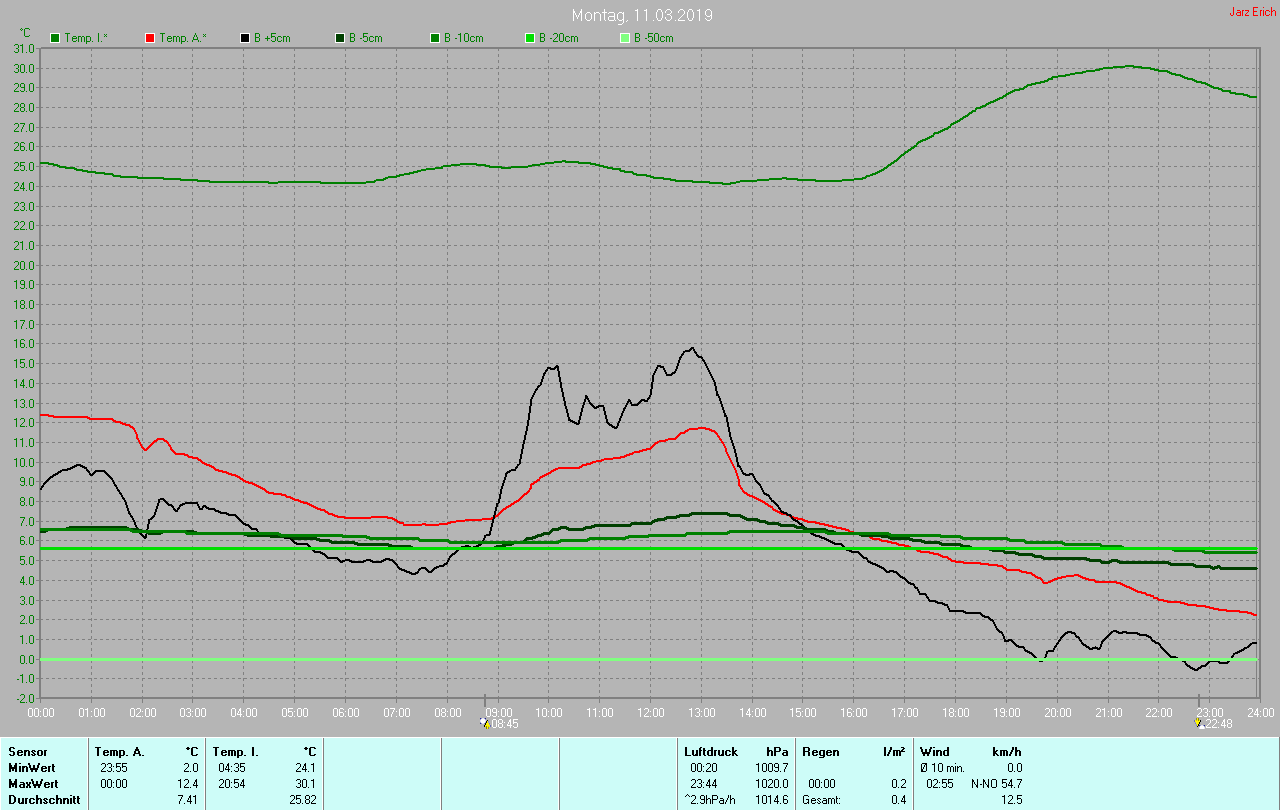
Task: Click the 'Temp. I.' column header
Action: 236,751
